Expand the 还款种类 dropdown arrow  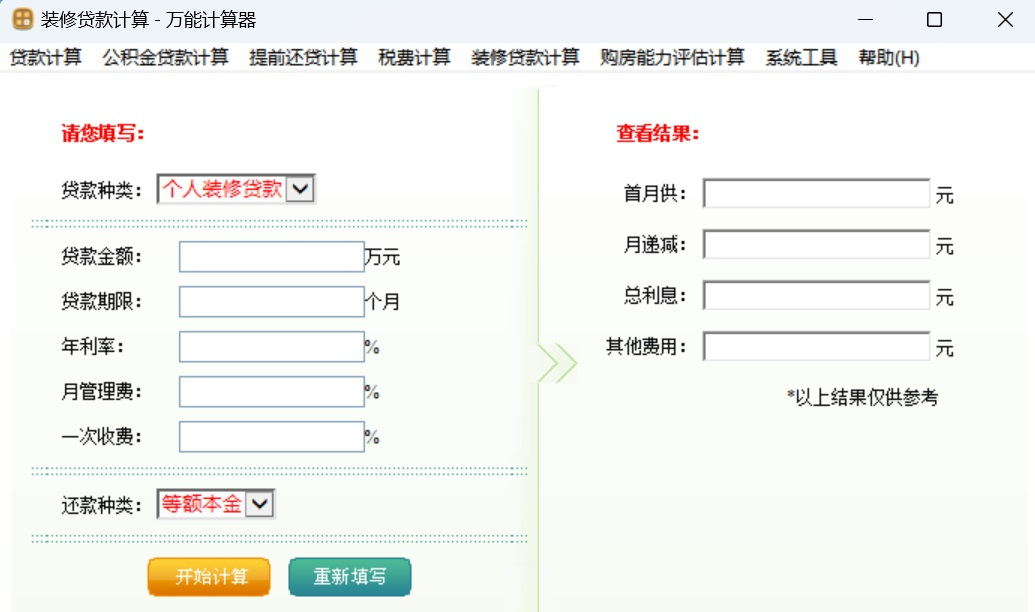pos(259,505)
